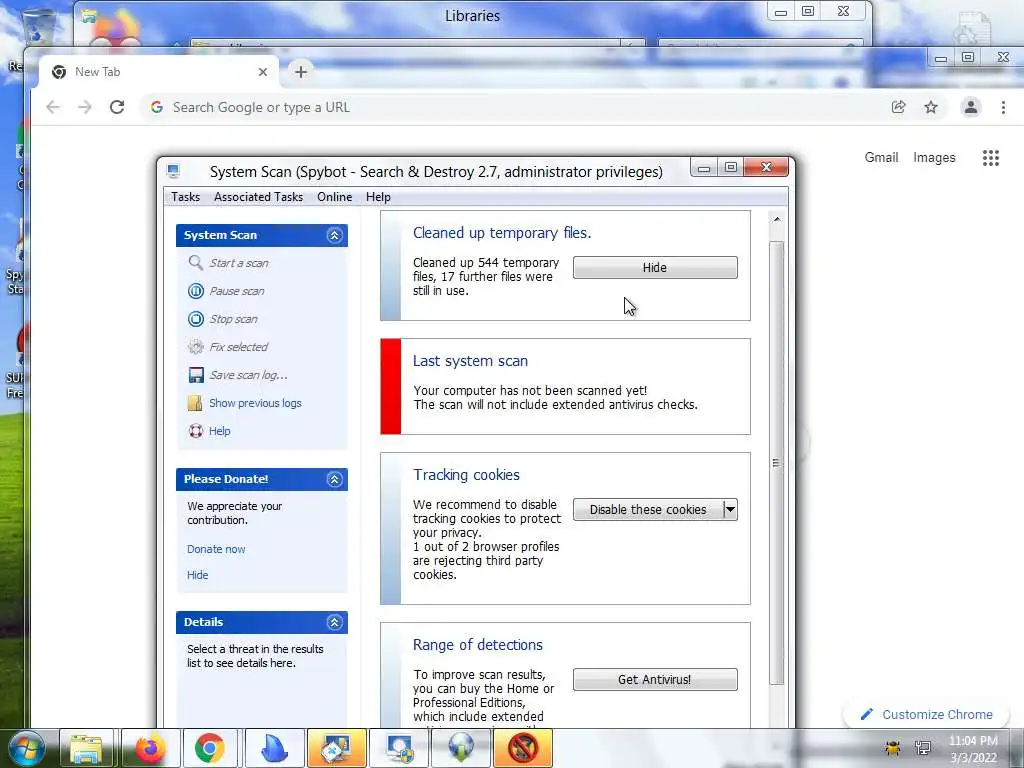Bookmark this tab with the star icon
This screenshot has height=768, width=1024.
click(931, 107)
